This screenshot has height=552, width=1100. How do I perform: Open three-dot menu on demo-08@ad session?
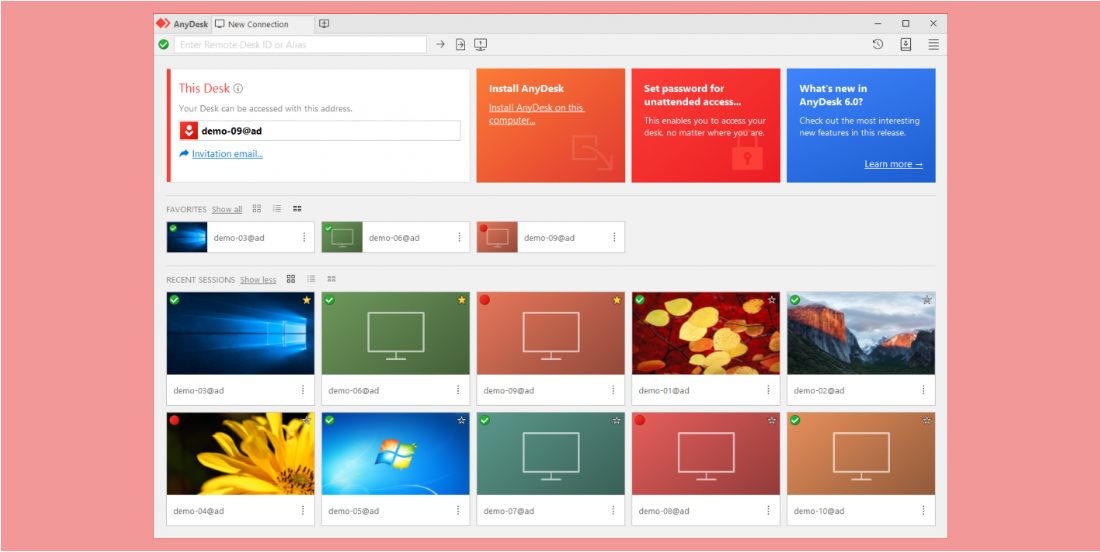click(768, 511)
